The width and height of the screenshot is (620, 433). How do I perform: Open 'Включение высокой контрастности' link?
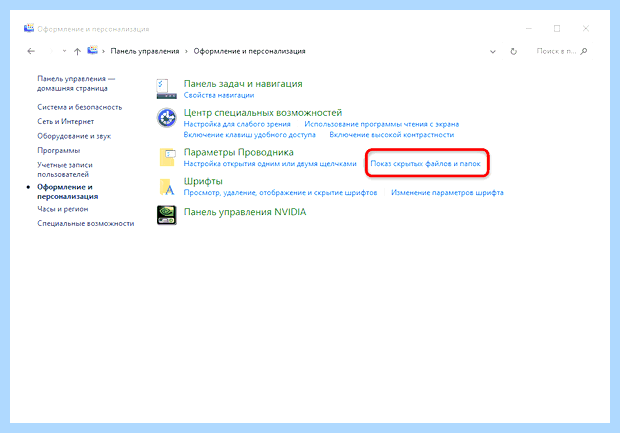coord(391,135)
